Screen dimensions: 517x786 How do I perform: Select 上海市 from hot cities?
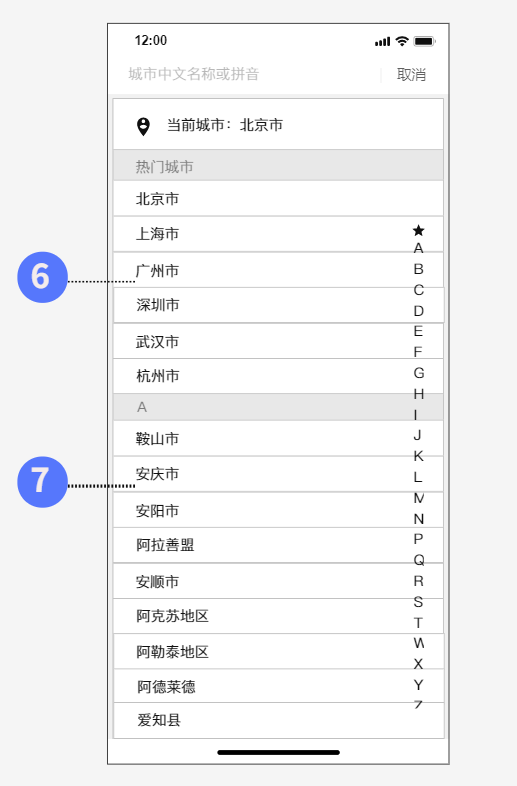click(x=278, y=234)
